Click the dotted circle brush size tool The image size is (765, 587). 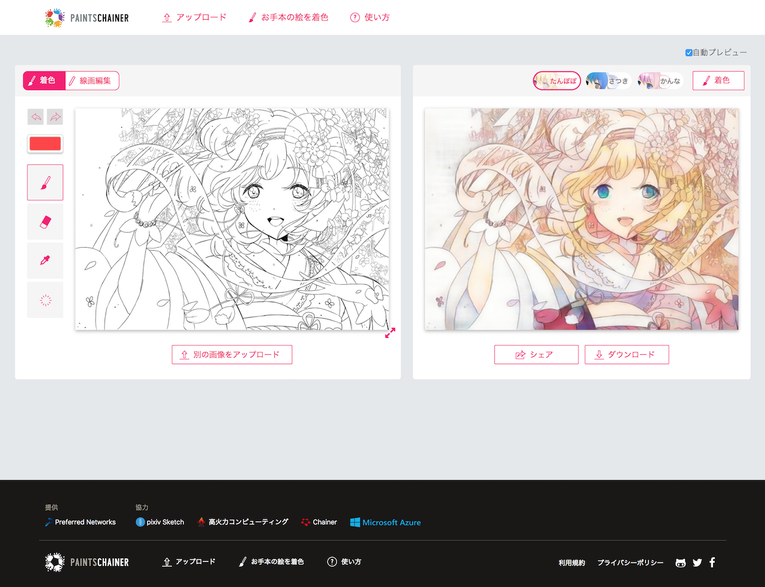point(45,299)
